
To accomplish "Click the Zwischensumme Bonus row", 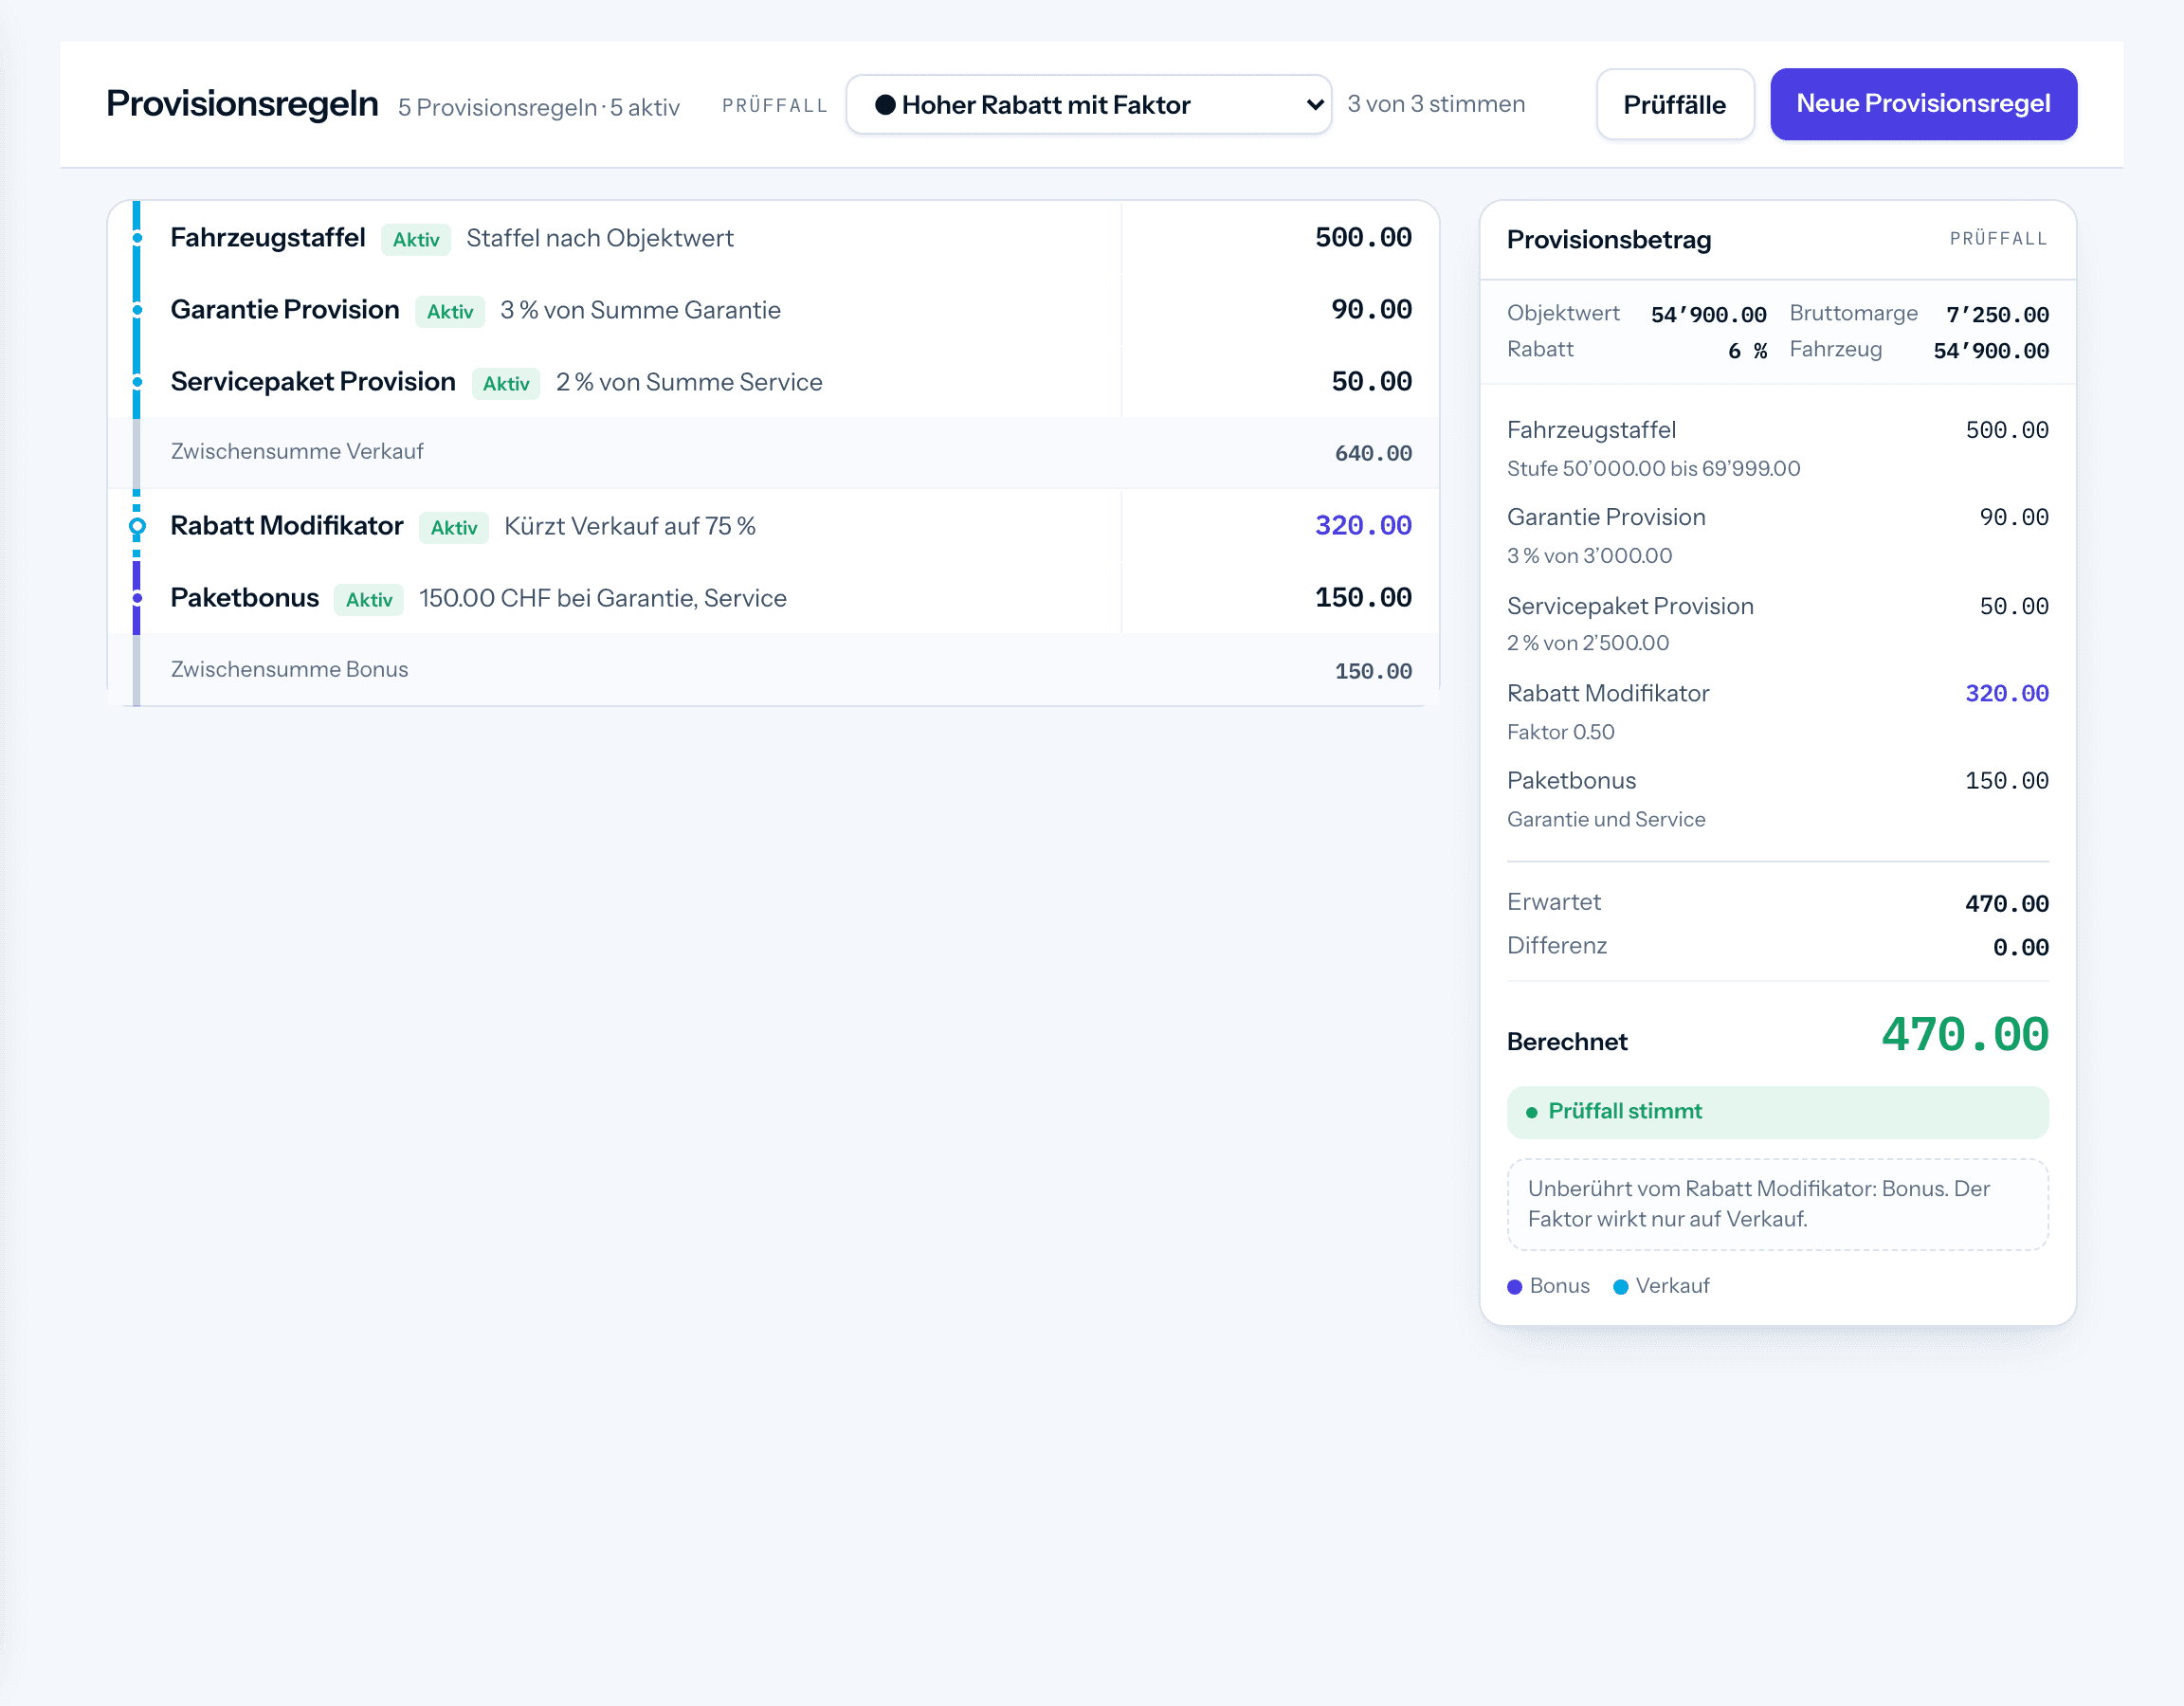I will (x=773, y=670).
